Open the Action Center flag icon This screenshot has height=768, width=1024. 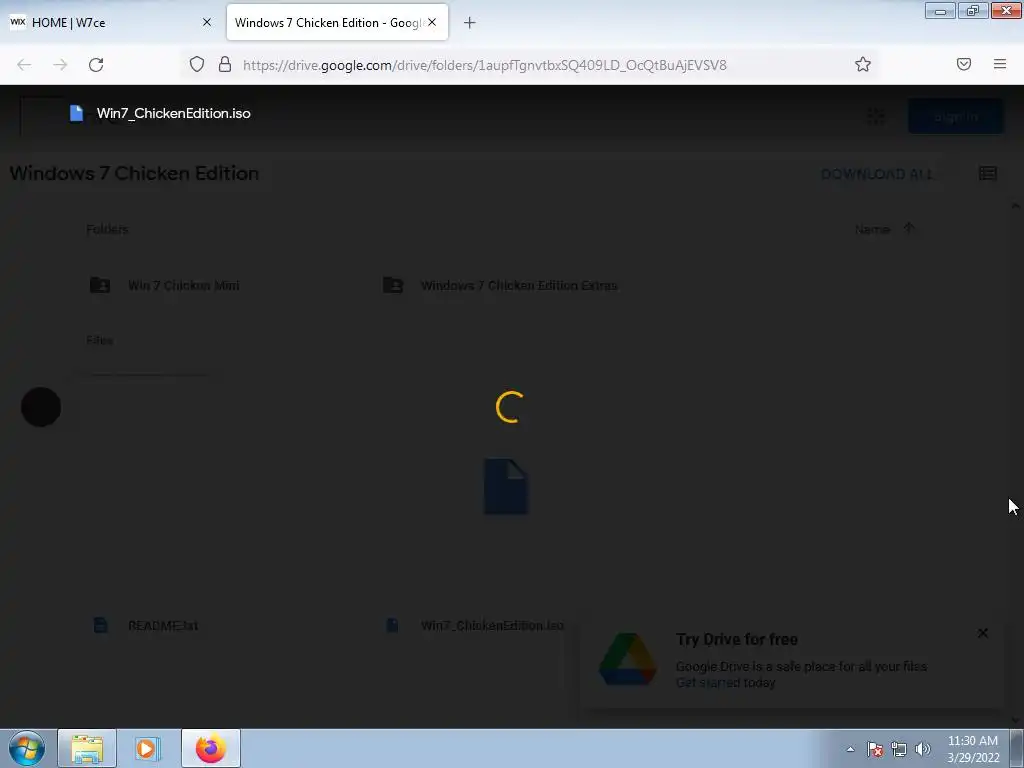pos(875,749)
